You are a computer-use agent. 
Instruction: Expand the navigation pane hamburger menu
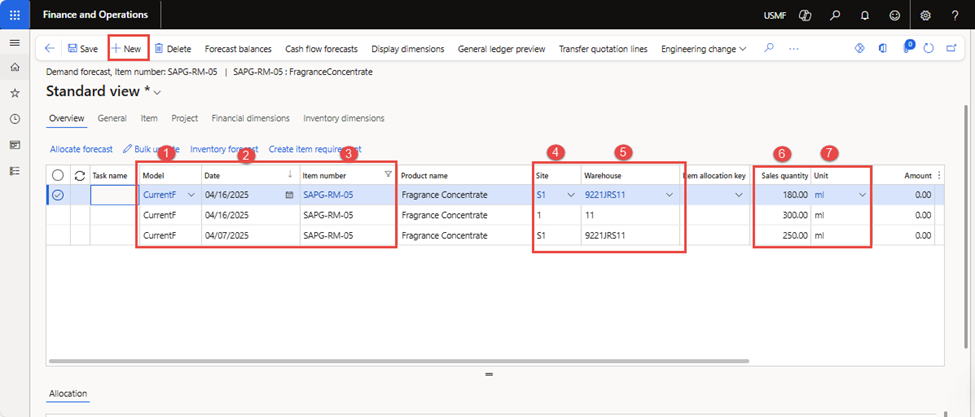click(15, 43)
